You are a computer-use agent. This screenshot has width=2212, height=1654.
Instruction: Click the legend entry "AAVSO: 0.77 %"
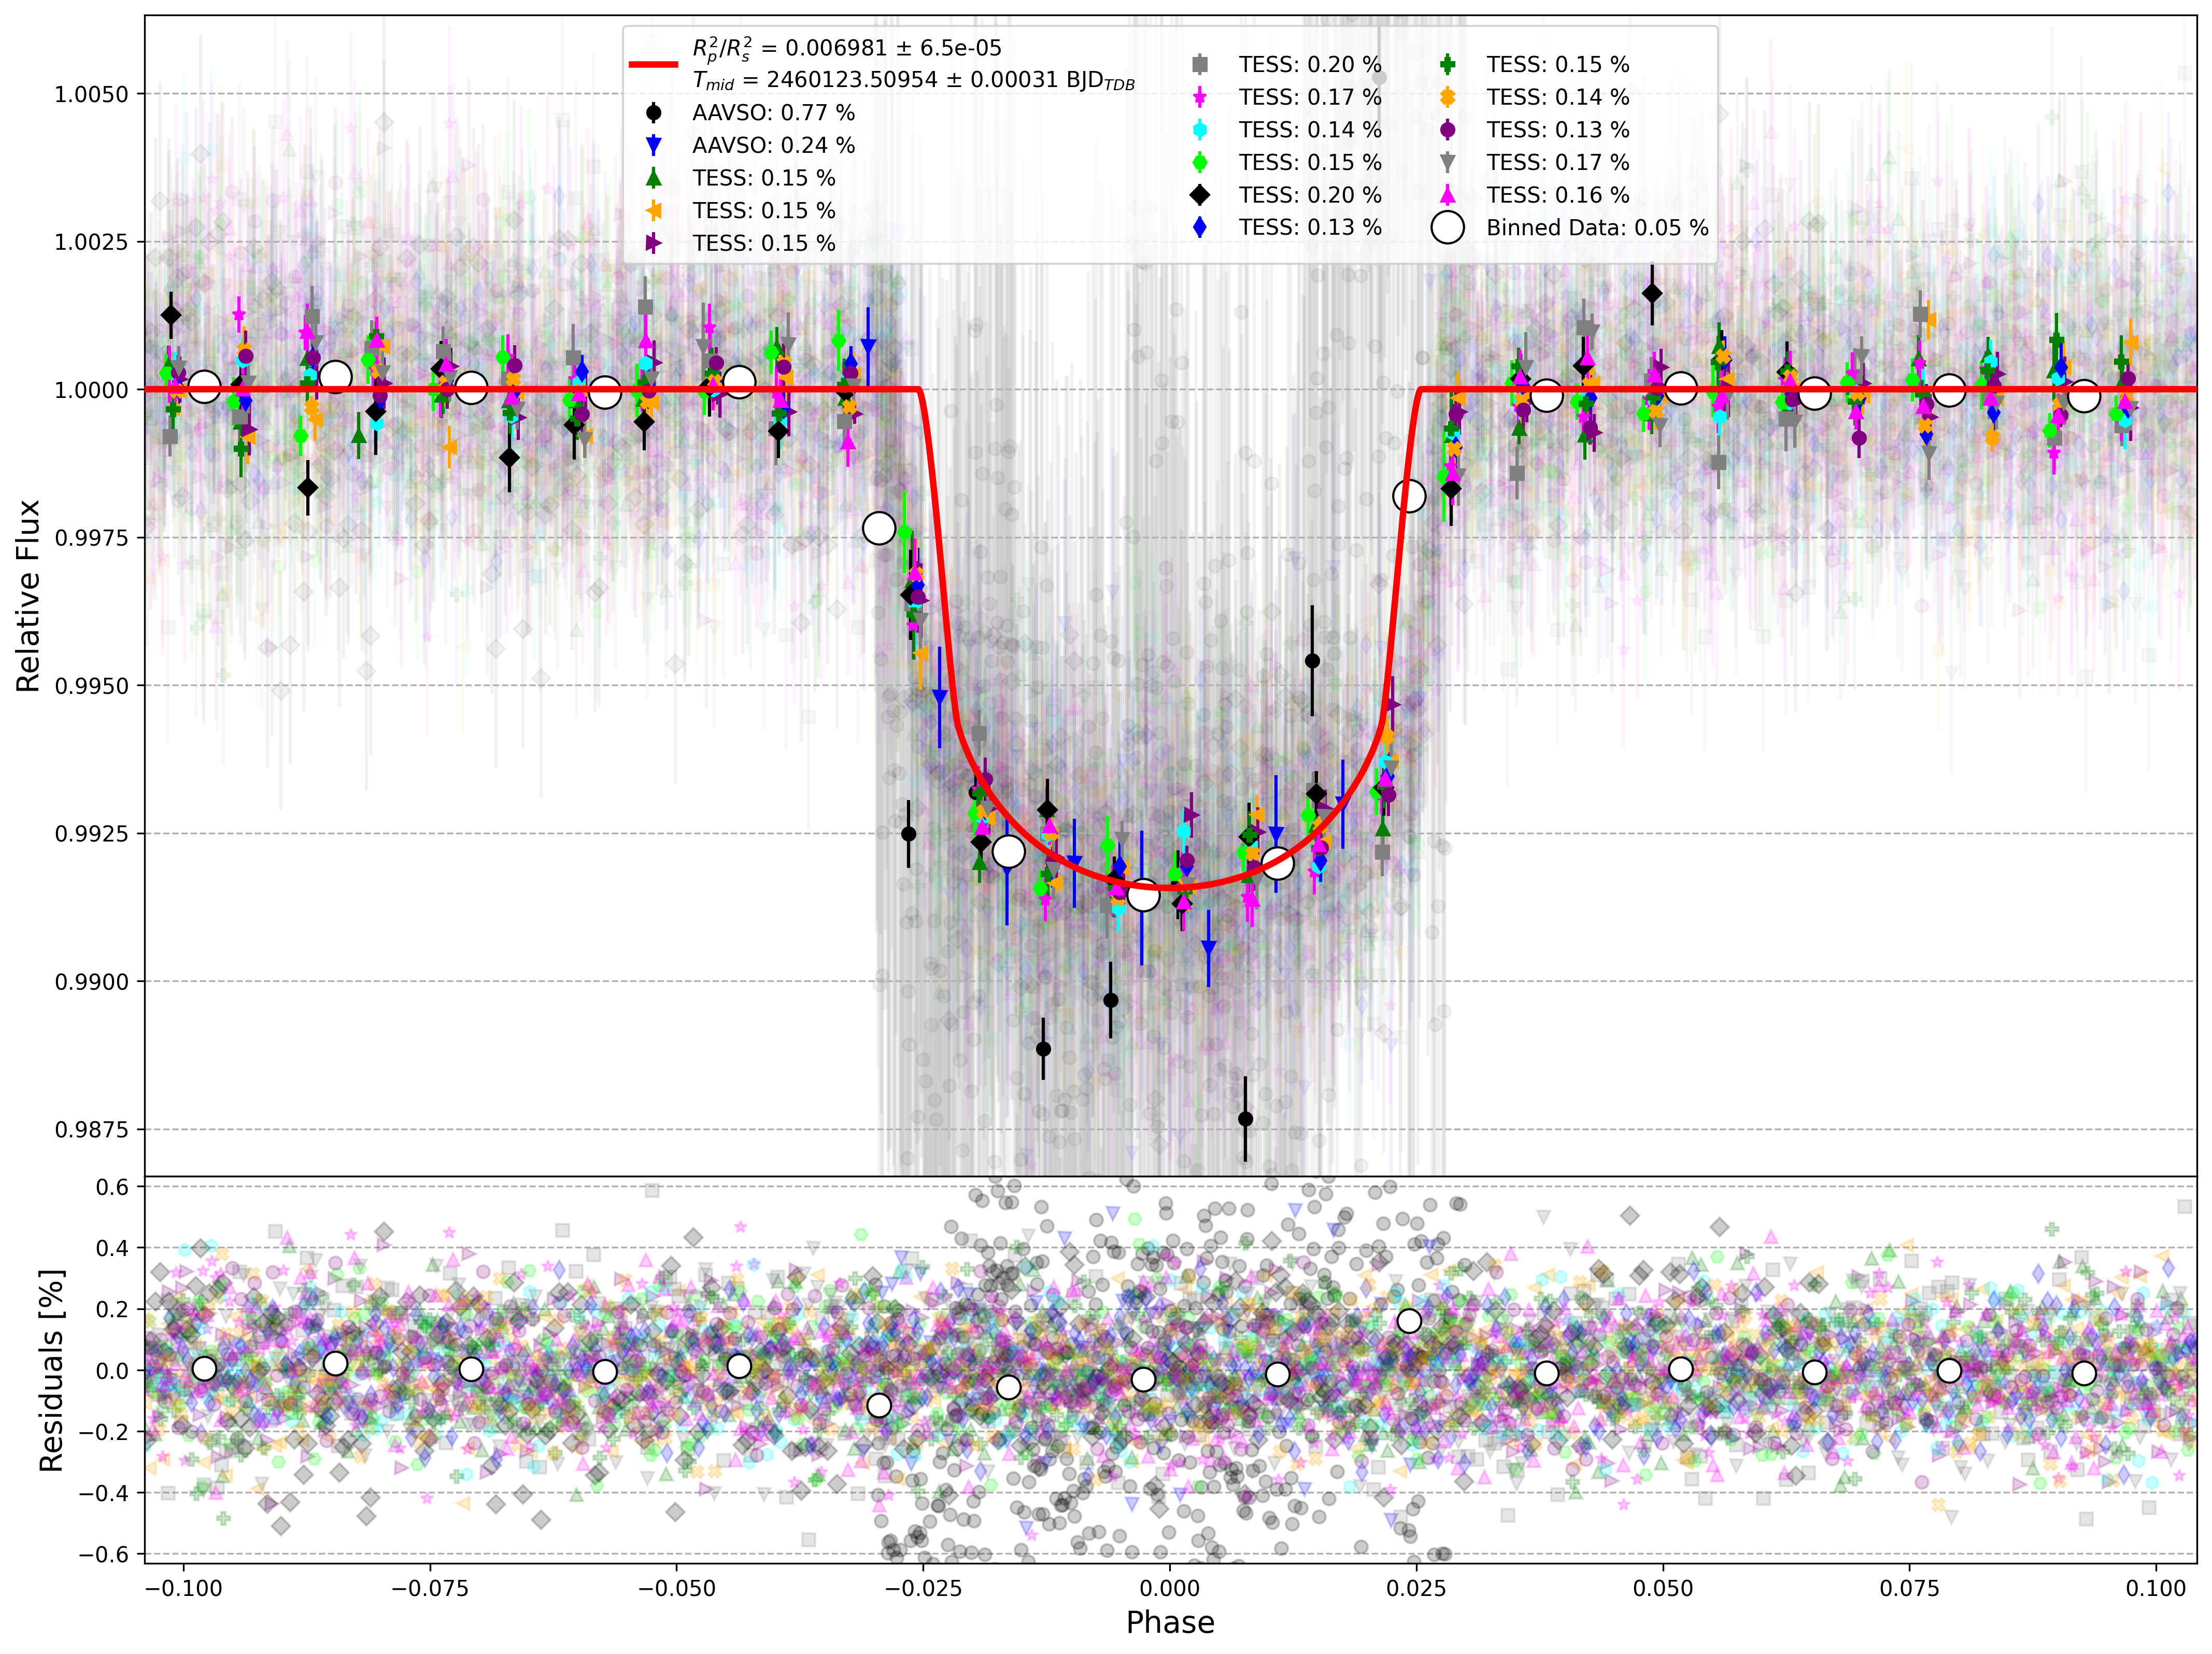pos(773,113)
